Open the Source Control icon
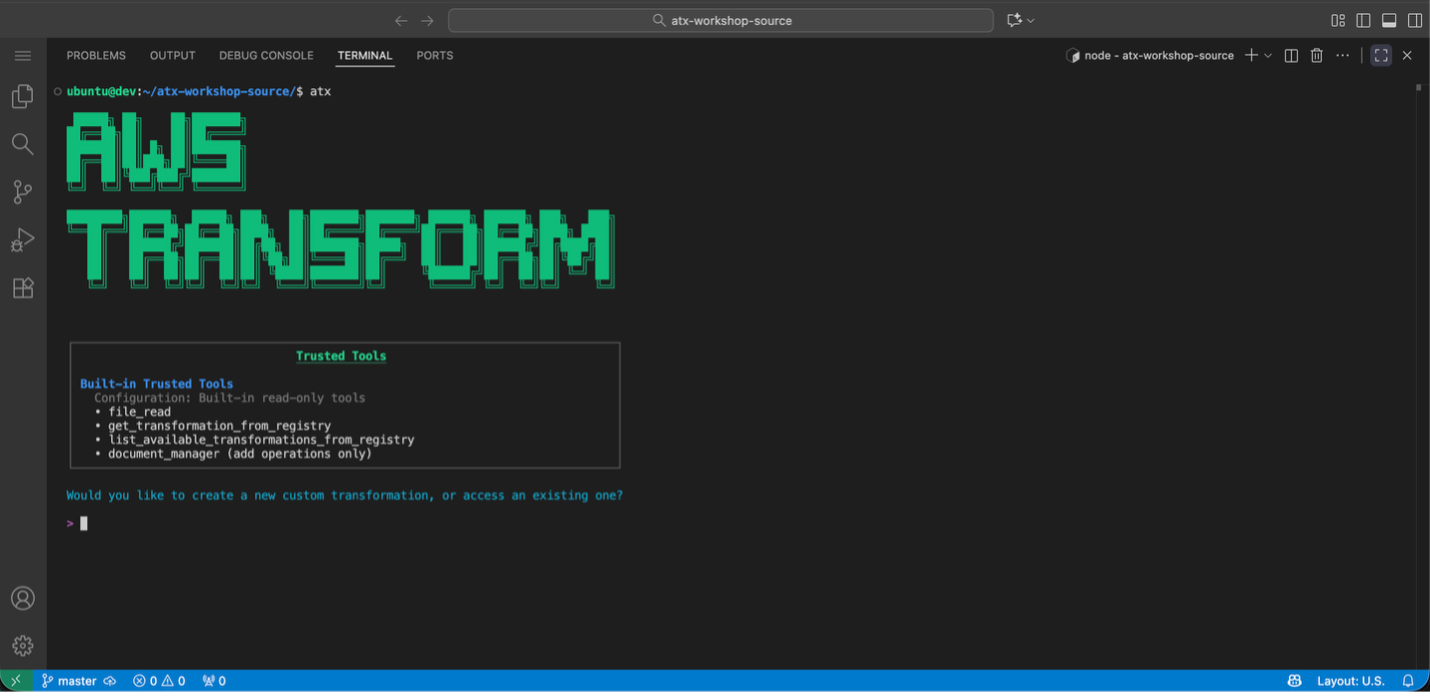The image size is (1430, 696). [22, 191]
